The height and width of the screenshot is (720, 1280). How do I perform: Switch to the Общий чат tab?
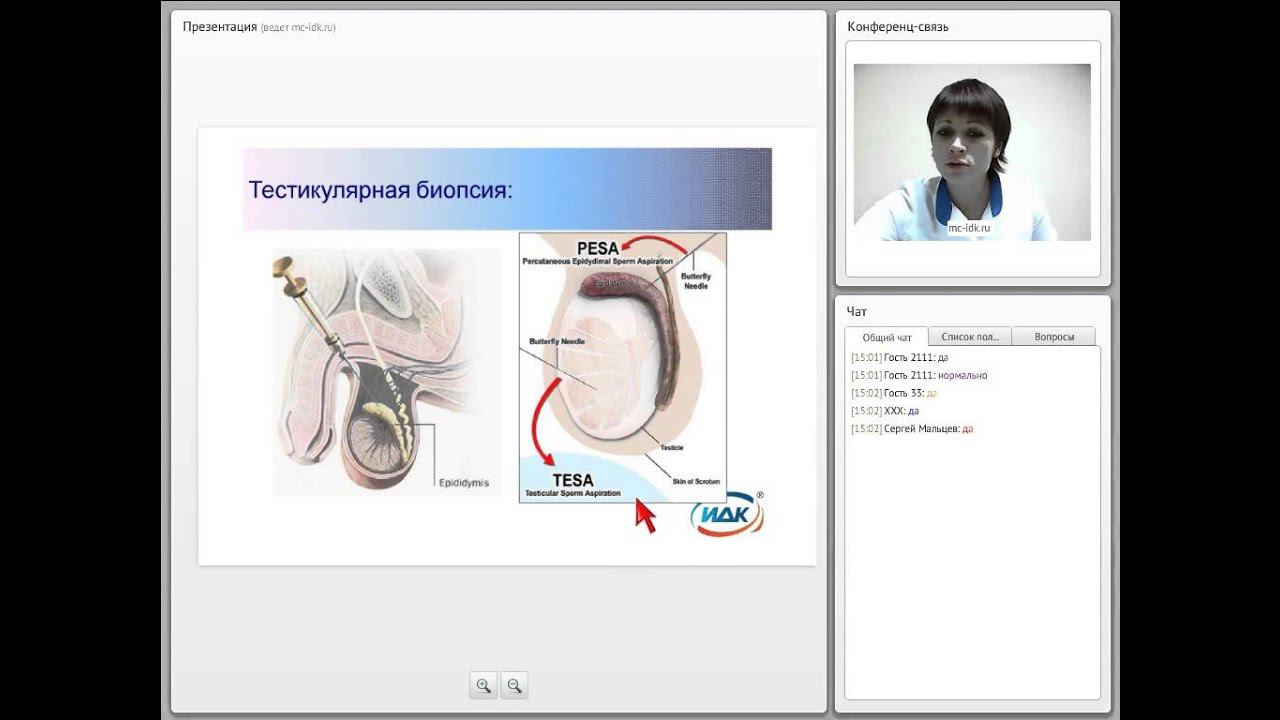[x=887, y=337]
